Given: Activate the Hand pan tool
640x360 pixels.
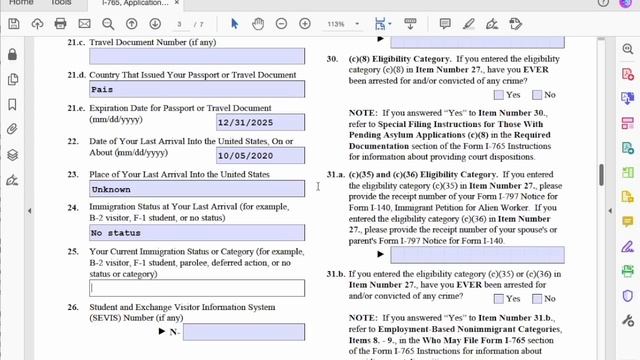Looking at the screenshot, I should [258, 24].
